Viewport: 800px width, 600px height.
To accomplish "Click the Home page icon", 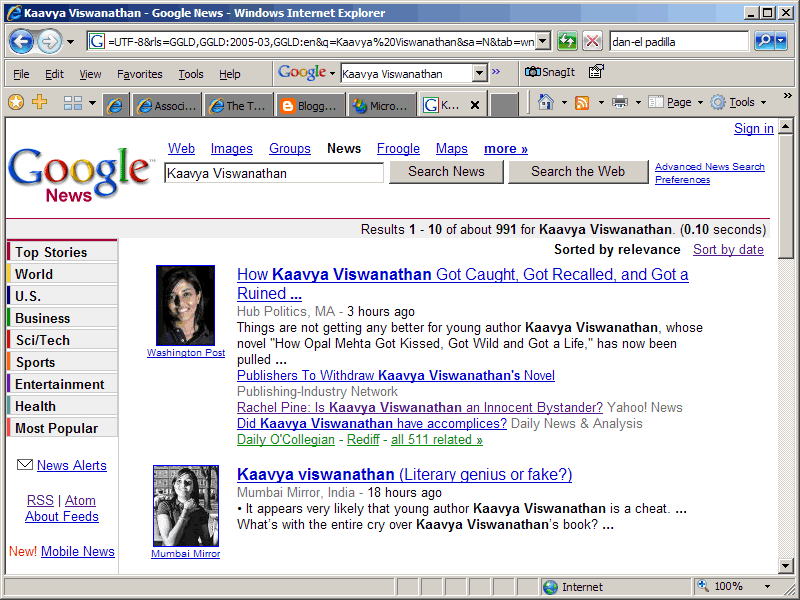I will [x=546, y=103].
